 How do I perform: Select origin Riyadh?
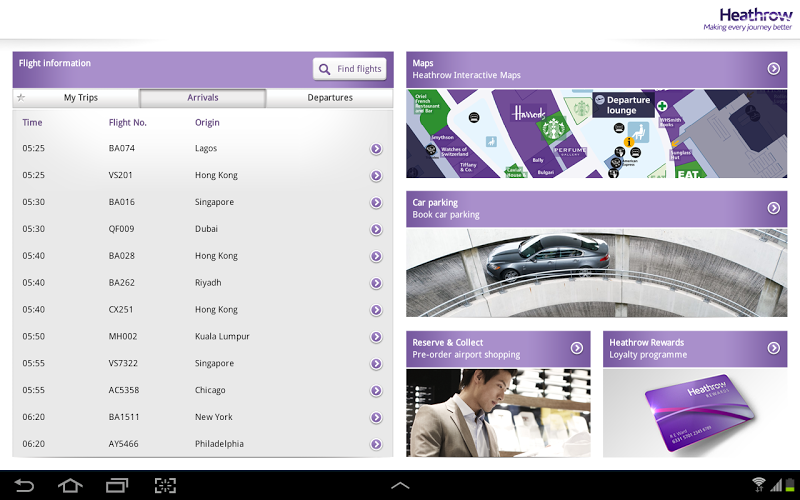[x=208, y=283]
